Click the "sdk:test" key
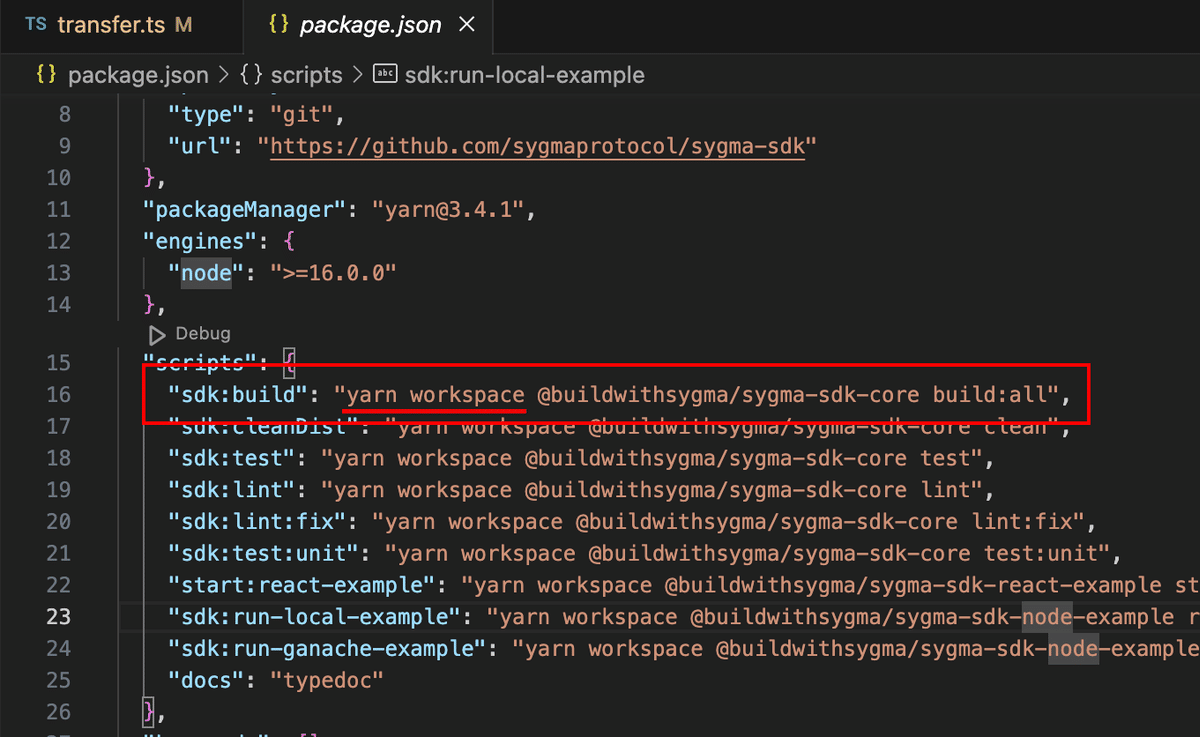The image size is (1200, 737). (231, 458)
